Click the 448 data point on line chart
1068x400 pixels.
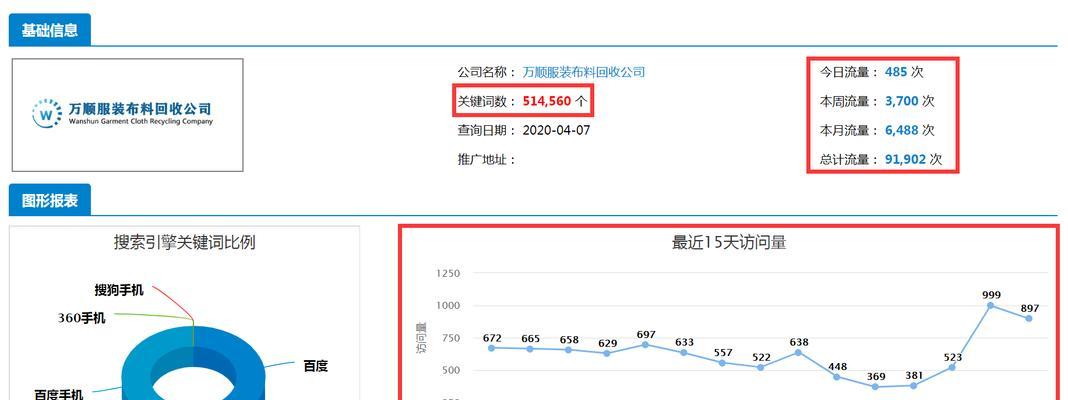coord(837,377)
